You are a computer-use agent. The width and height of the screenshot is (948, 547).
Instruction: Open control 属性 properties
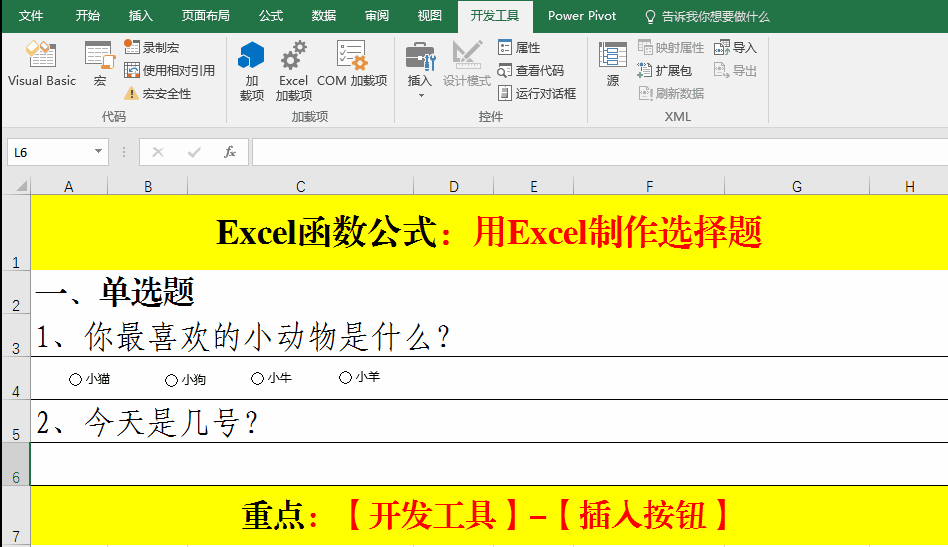[x=519, y=47]
